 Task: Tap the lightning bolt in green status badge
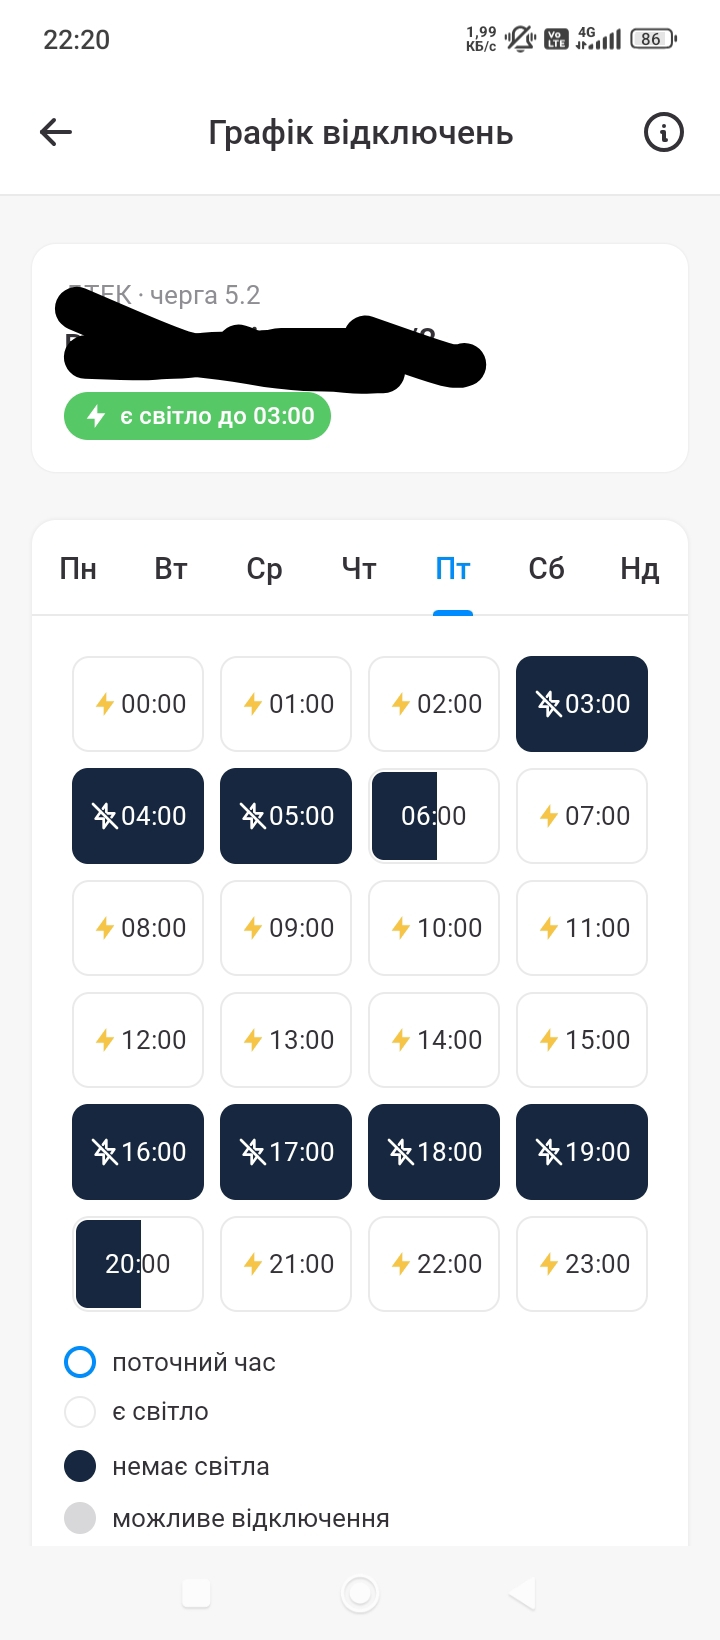[x=96, y=416]
